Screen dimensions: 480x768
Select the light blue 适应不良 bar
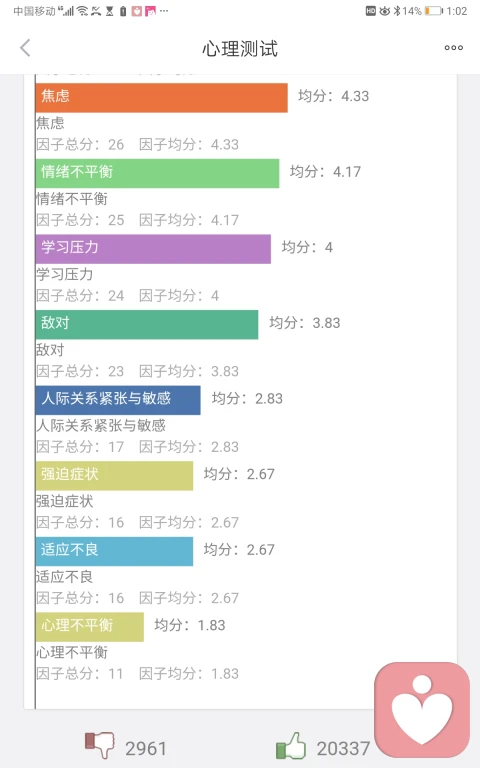(114, 551)
